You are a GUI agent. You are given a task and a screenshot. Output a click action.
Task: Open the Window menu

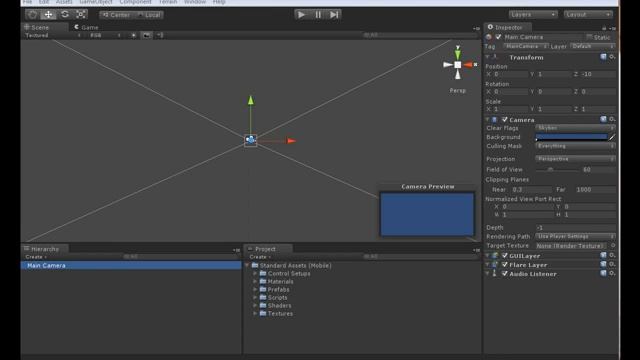pyautogui.click(x=195, y=2)
